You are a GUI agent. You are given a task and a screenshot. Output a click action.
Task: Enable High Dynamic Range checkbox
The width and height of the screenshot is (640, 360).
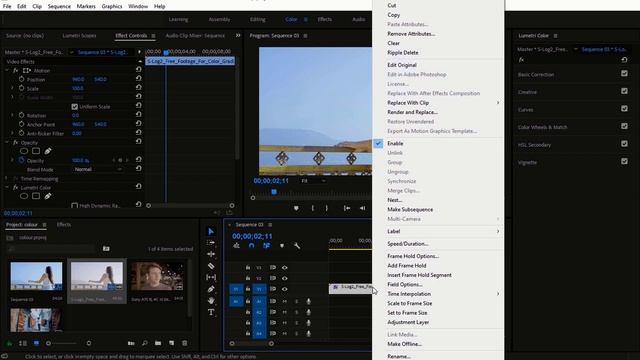pyautogui.click(x=74, y=206)
